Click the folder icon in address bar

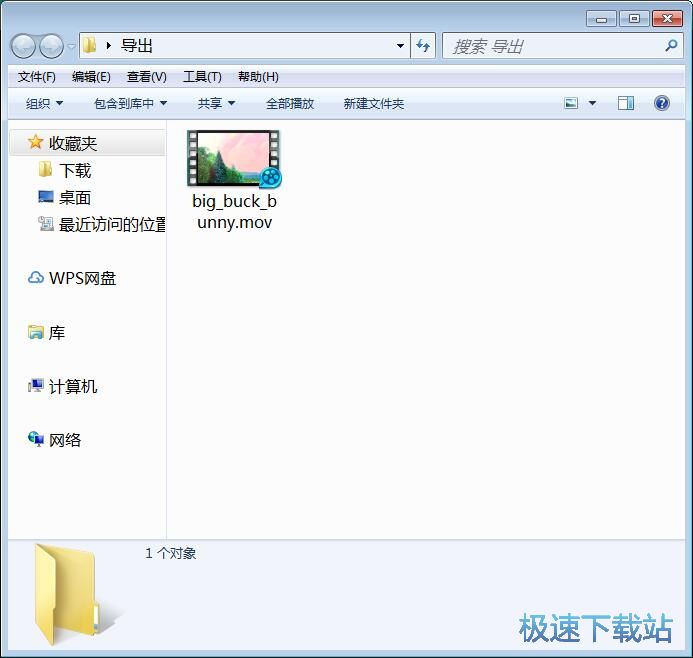90,45
